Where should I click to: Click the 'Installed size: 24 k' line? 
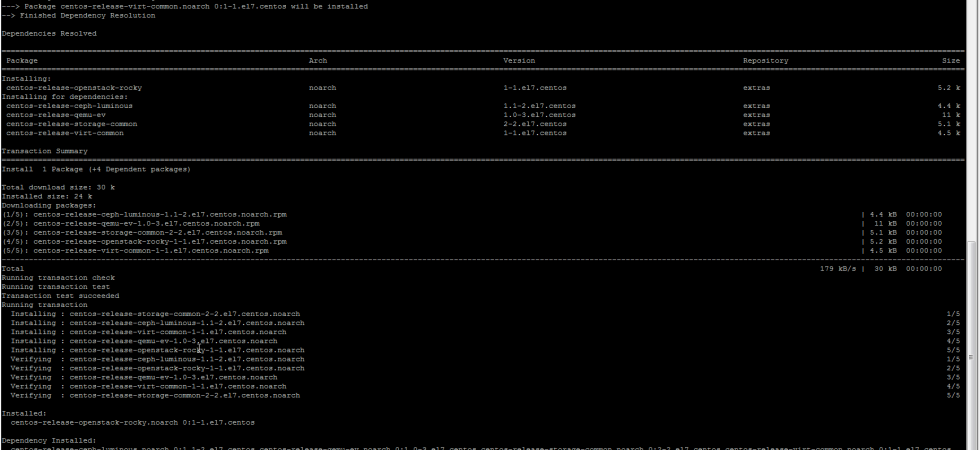pos(47,196)
